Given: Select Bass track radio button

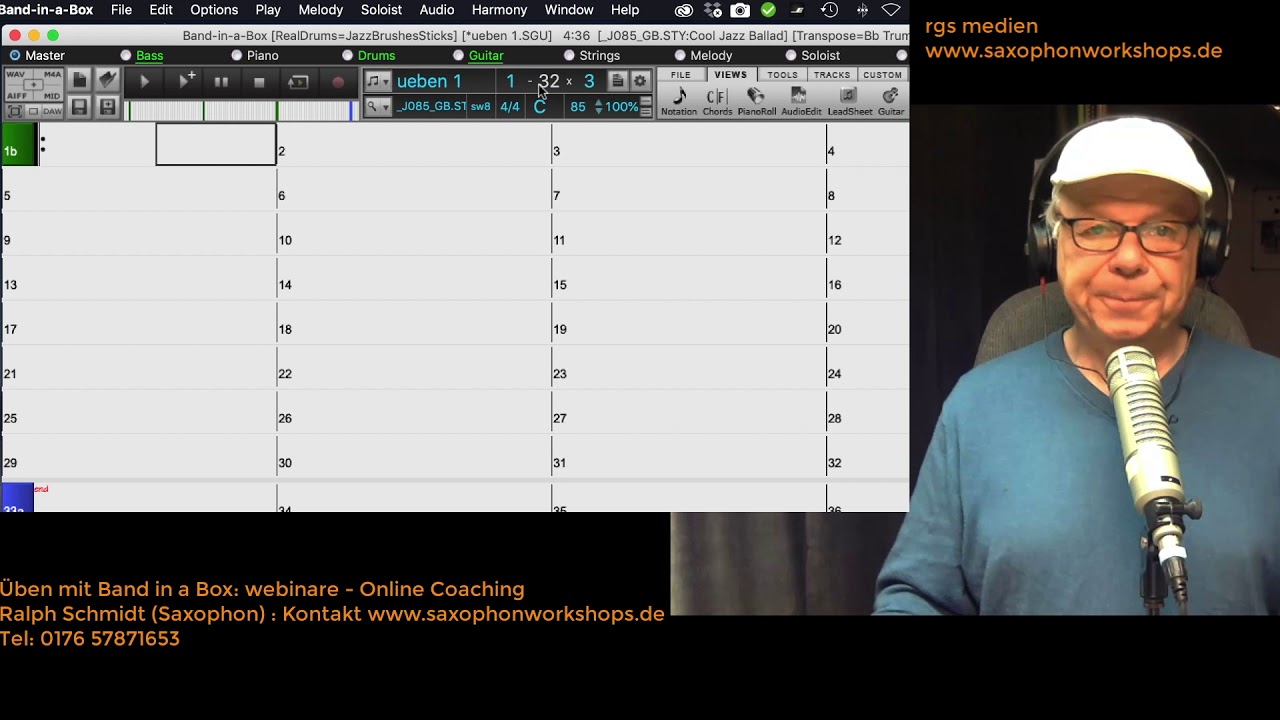Looking at the screenshot, I should (x=126, y=55).
